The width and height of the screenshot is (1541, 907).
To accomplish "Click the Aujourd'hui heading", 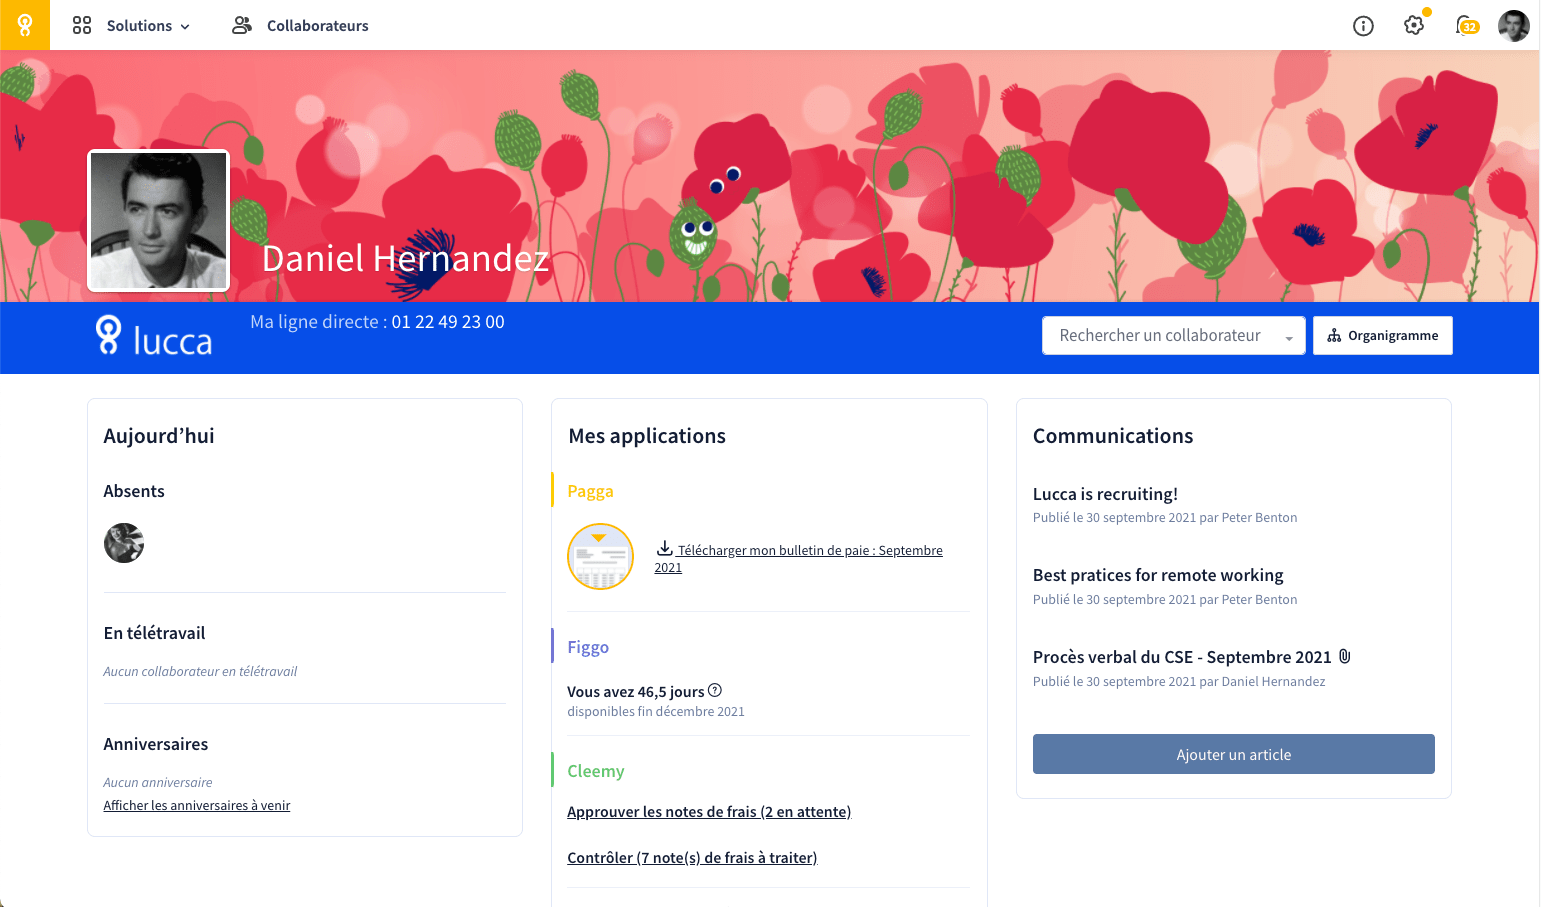I will (x=159, y=436).
